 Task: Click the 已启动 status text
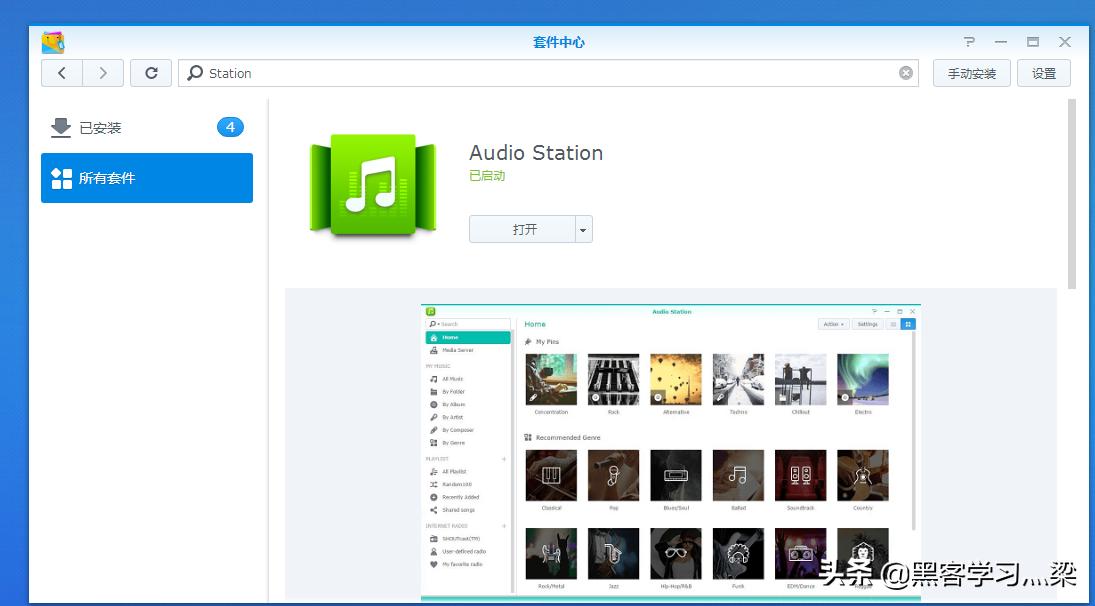point(487,176)
